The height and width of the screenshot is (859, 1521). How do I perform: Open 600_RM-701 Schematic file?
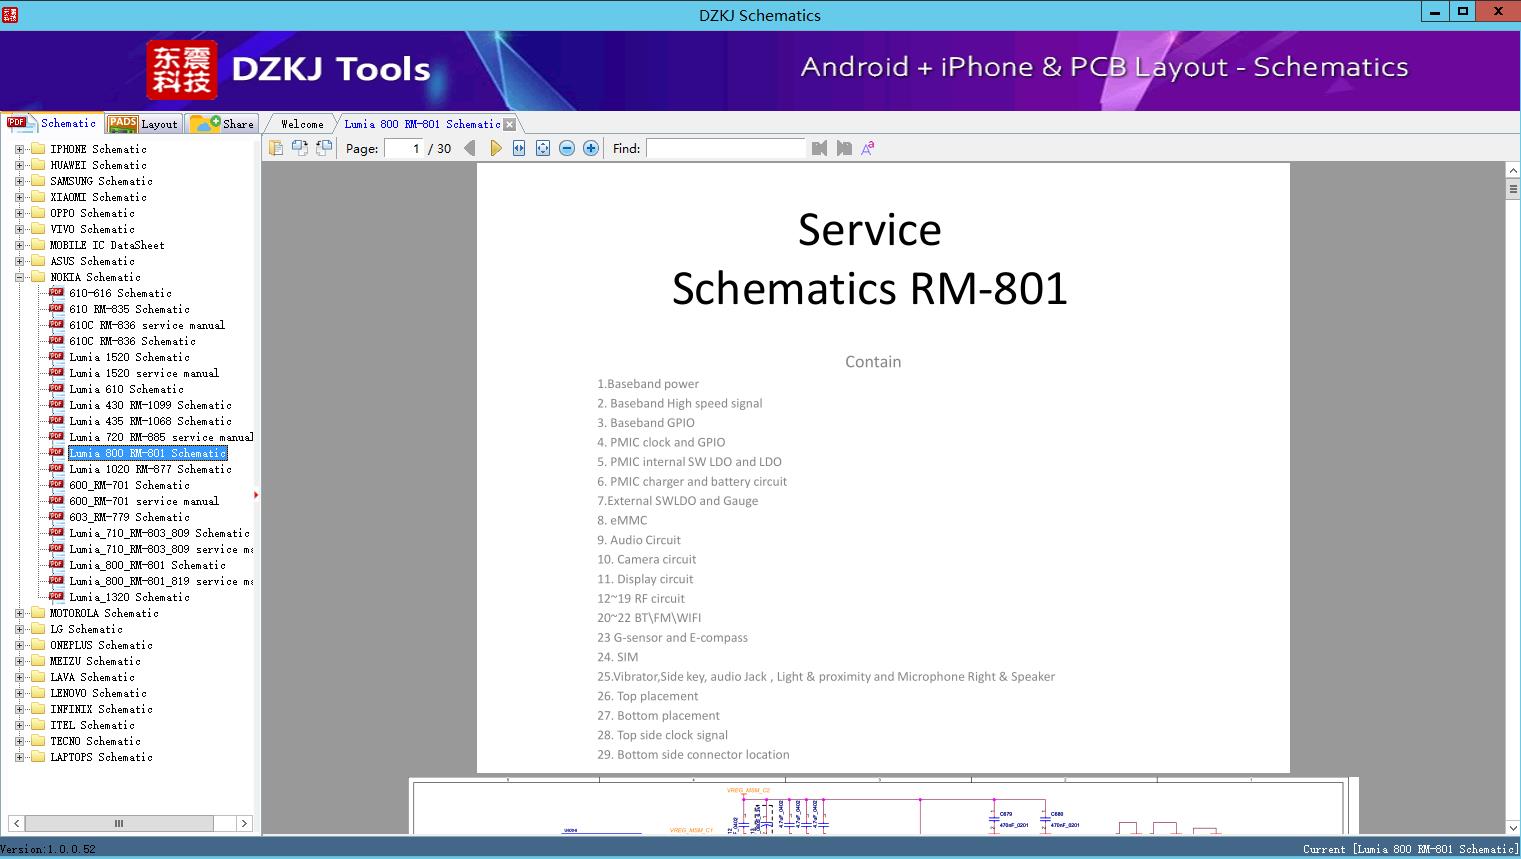[129, 485]
